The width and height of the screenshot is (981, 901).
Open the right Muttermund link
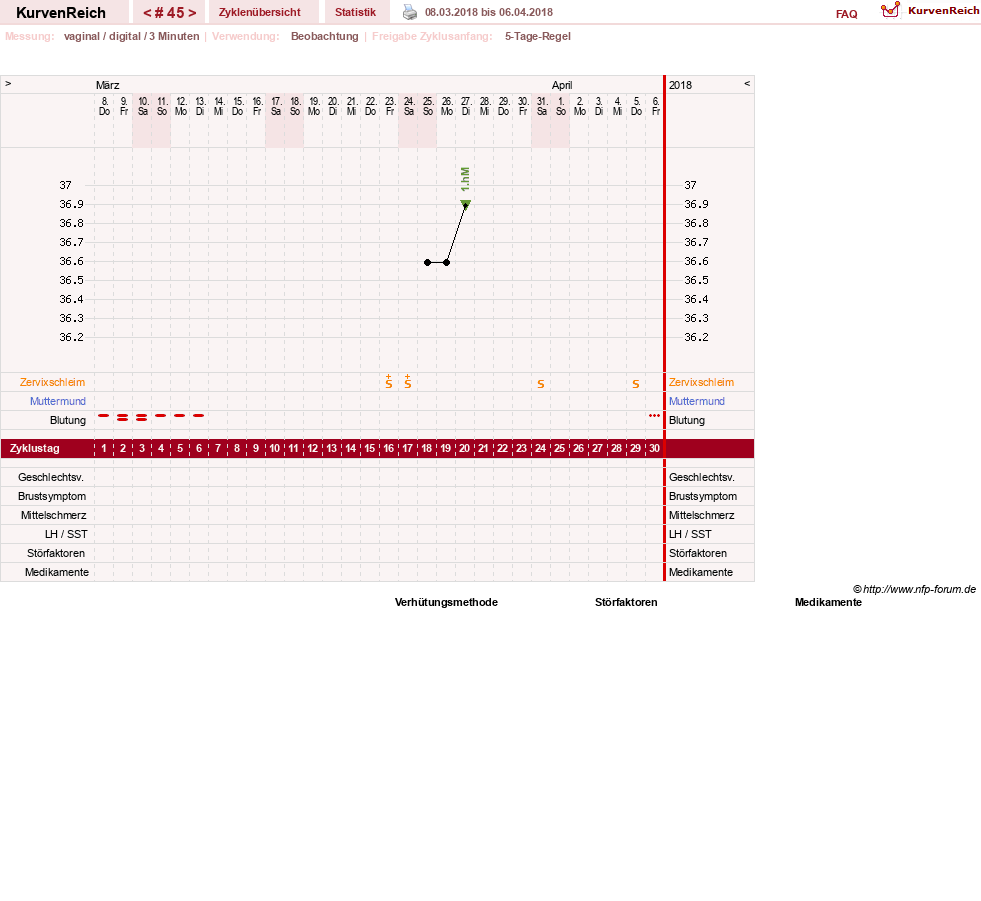click(x=697, y=401)
